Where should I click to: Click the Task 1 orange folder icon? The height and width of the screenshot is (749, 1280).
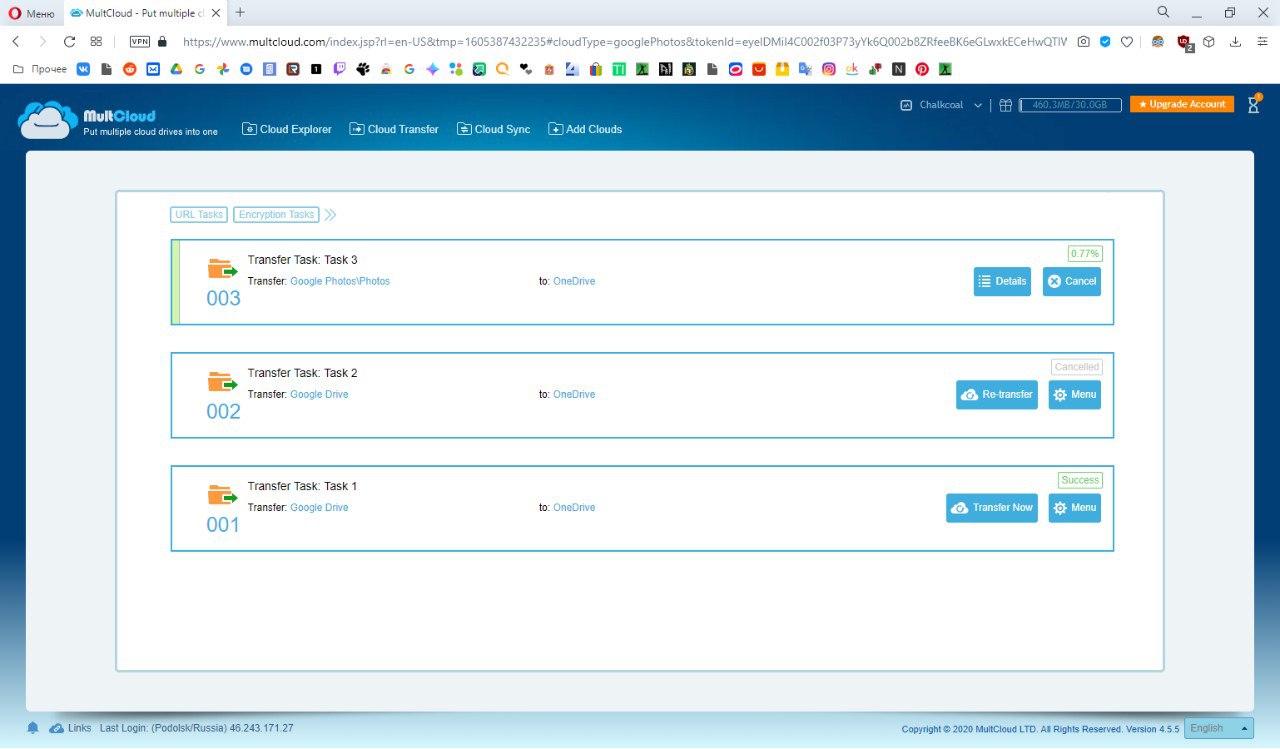pos(222,495)
